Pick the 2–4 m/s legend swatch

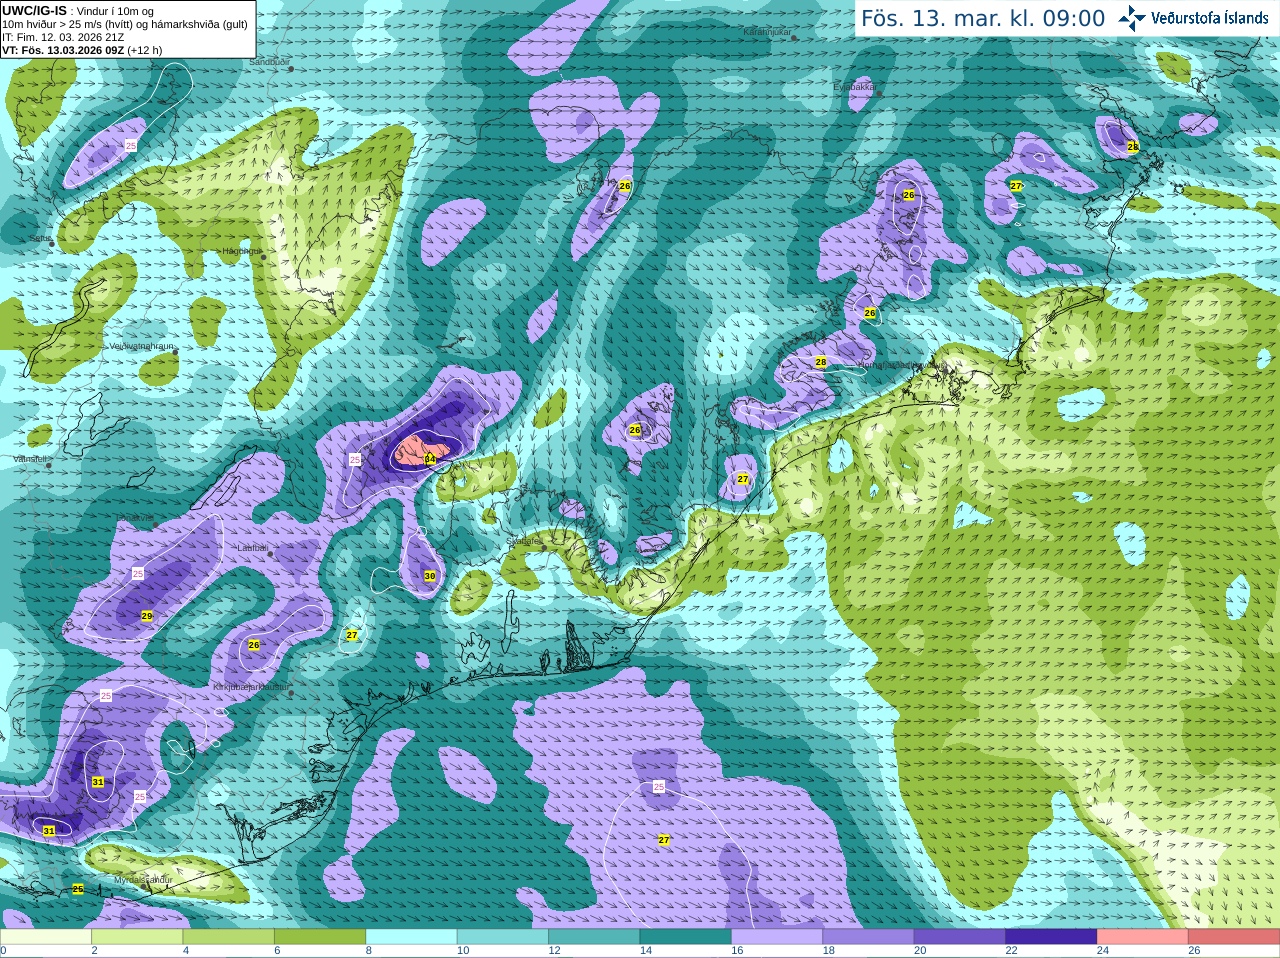coord(137,937)
